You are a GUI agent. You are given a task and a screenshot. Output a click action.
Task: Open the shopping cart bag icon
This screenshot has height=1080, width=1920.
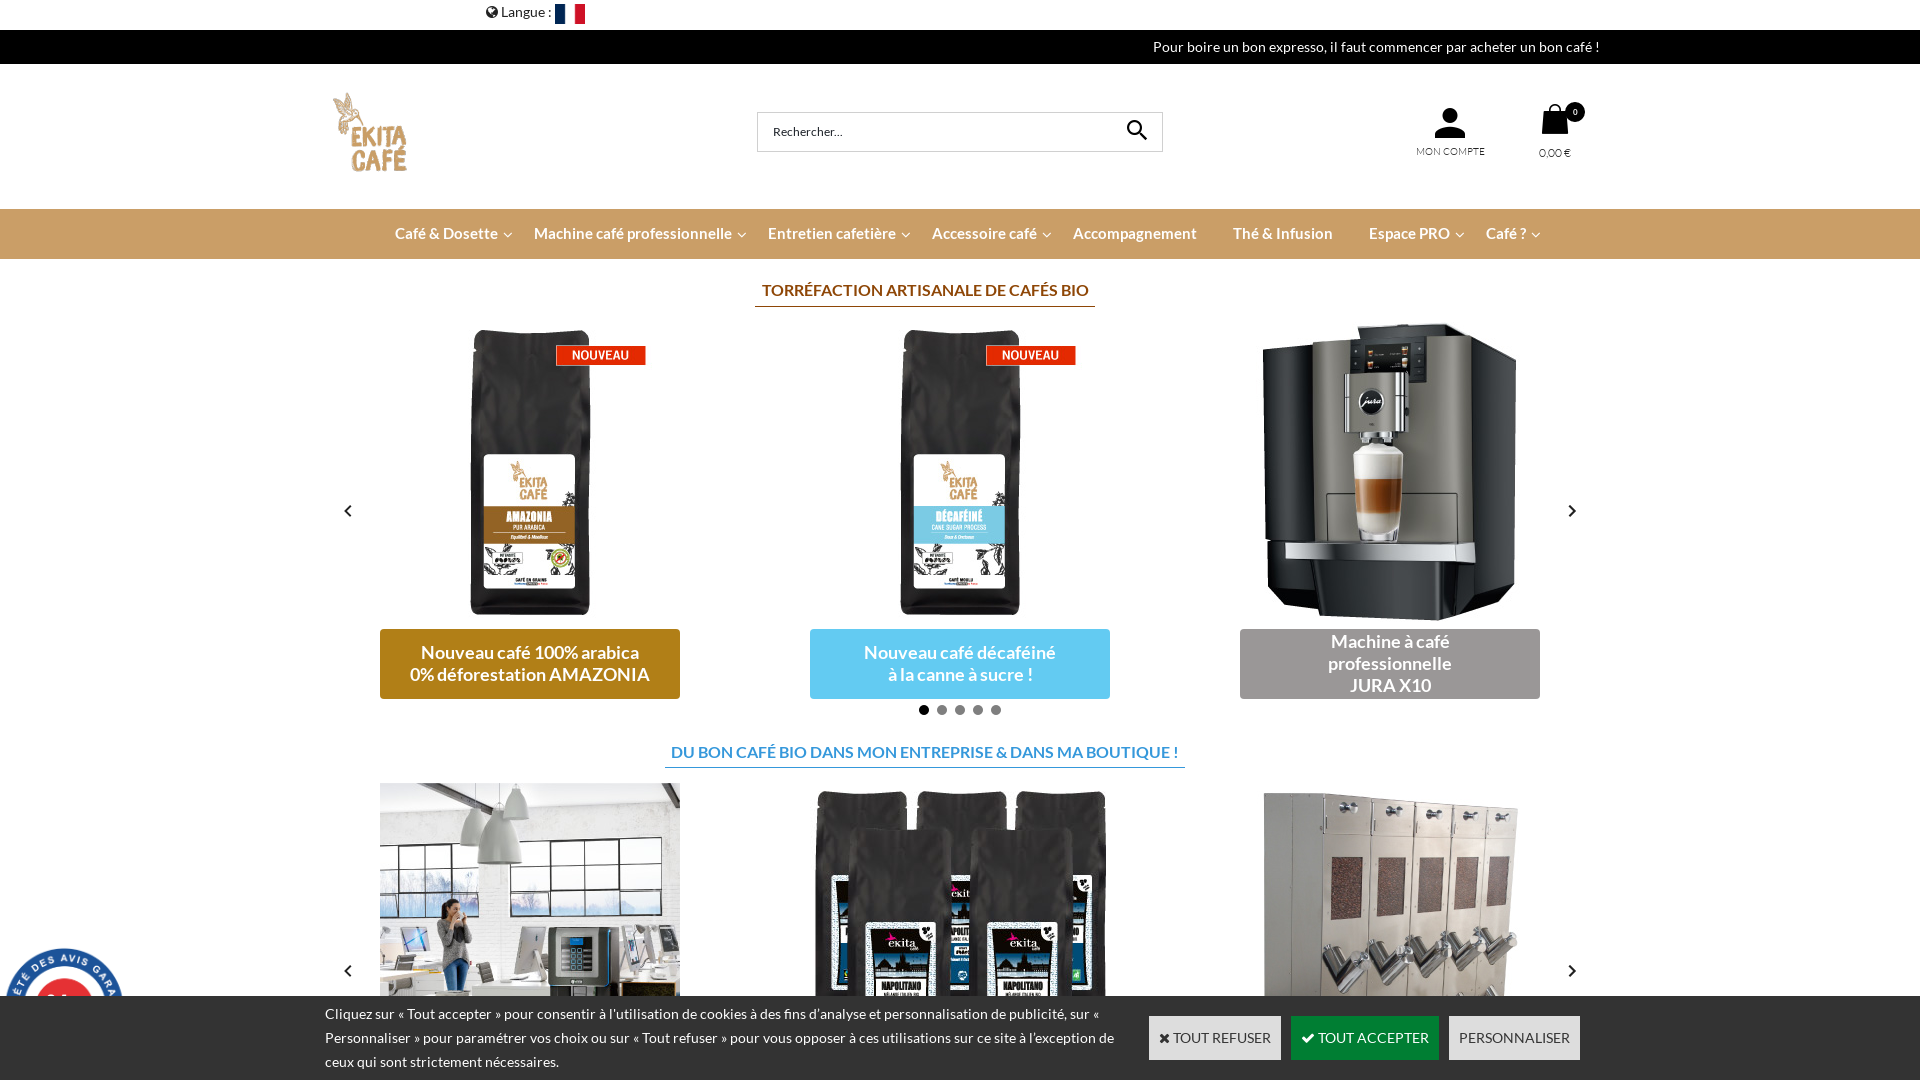click(x=1554, y=121)
